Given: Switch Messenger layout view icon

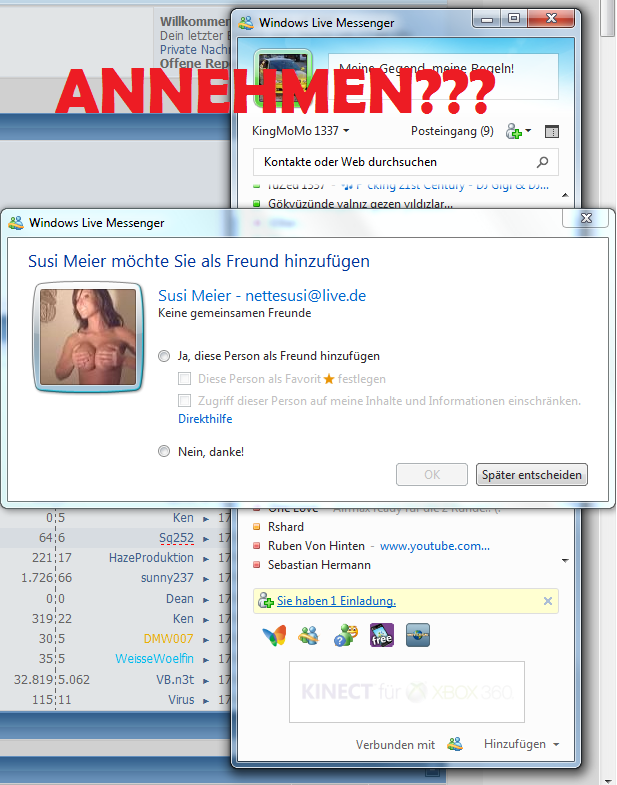Looking at the screenshot, I should point(551,132).
